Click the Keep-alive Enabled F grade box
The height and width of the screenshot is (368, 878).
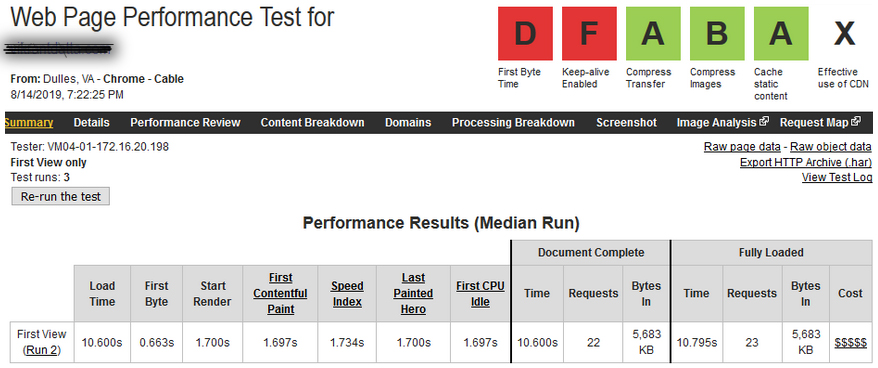tap(589, 34)
